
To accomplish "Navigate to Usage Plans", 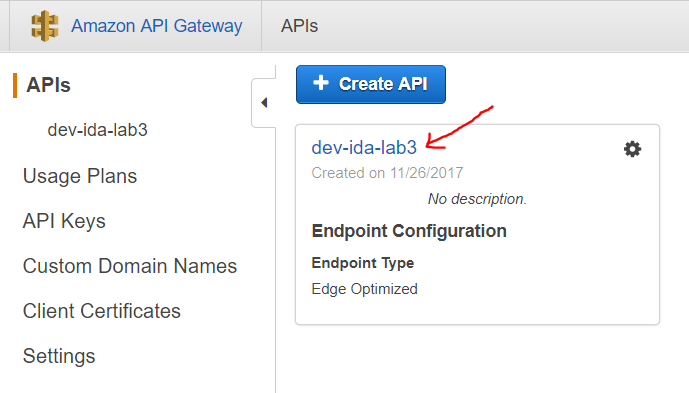I will [x=80, y=176].
